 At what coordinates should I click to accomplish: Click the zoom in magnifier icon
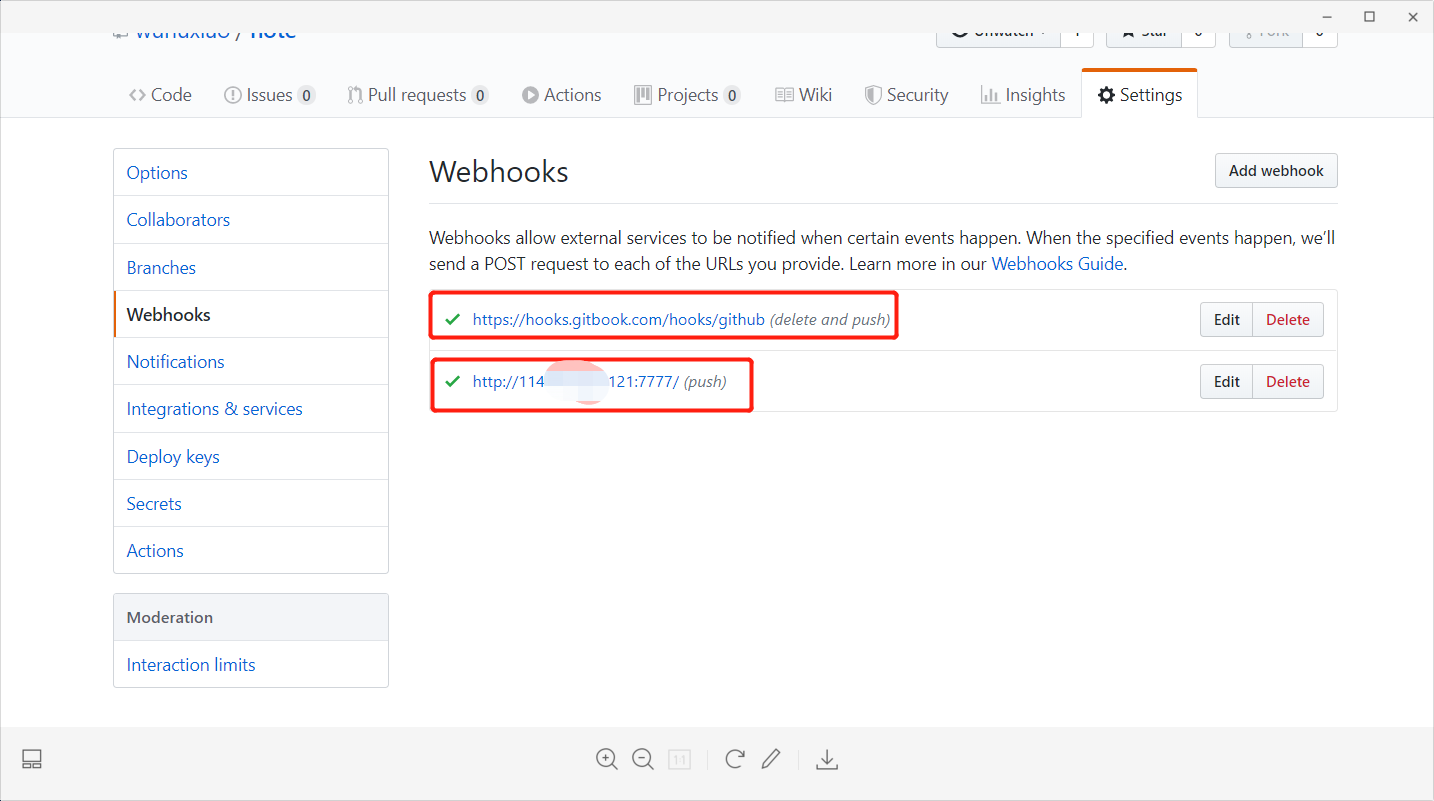[606, 759]
